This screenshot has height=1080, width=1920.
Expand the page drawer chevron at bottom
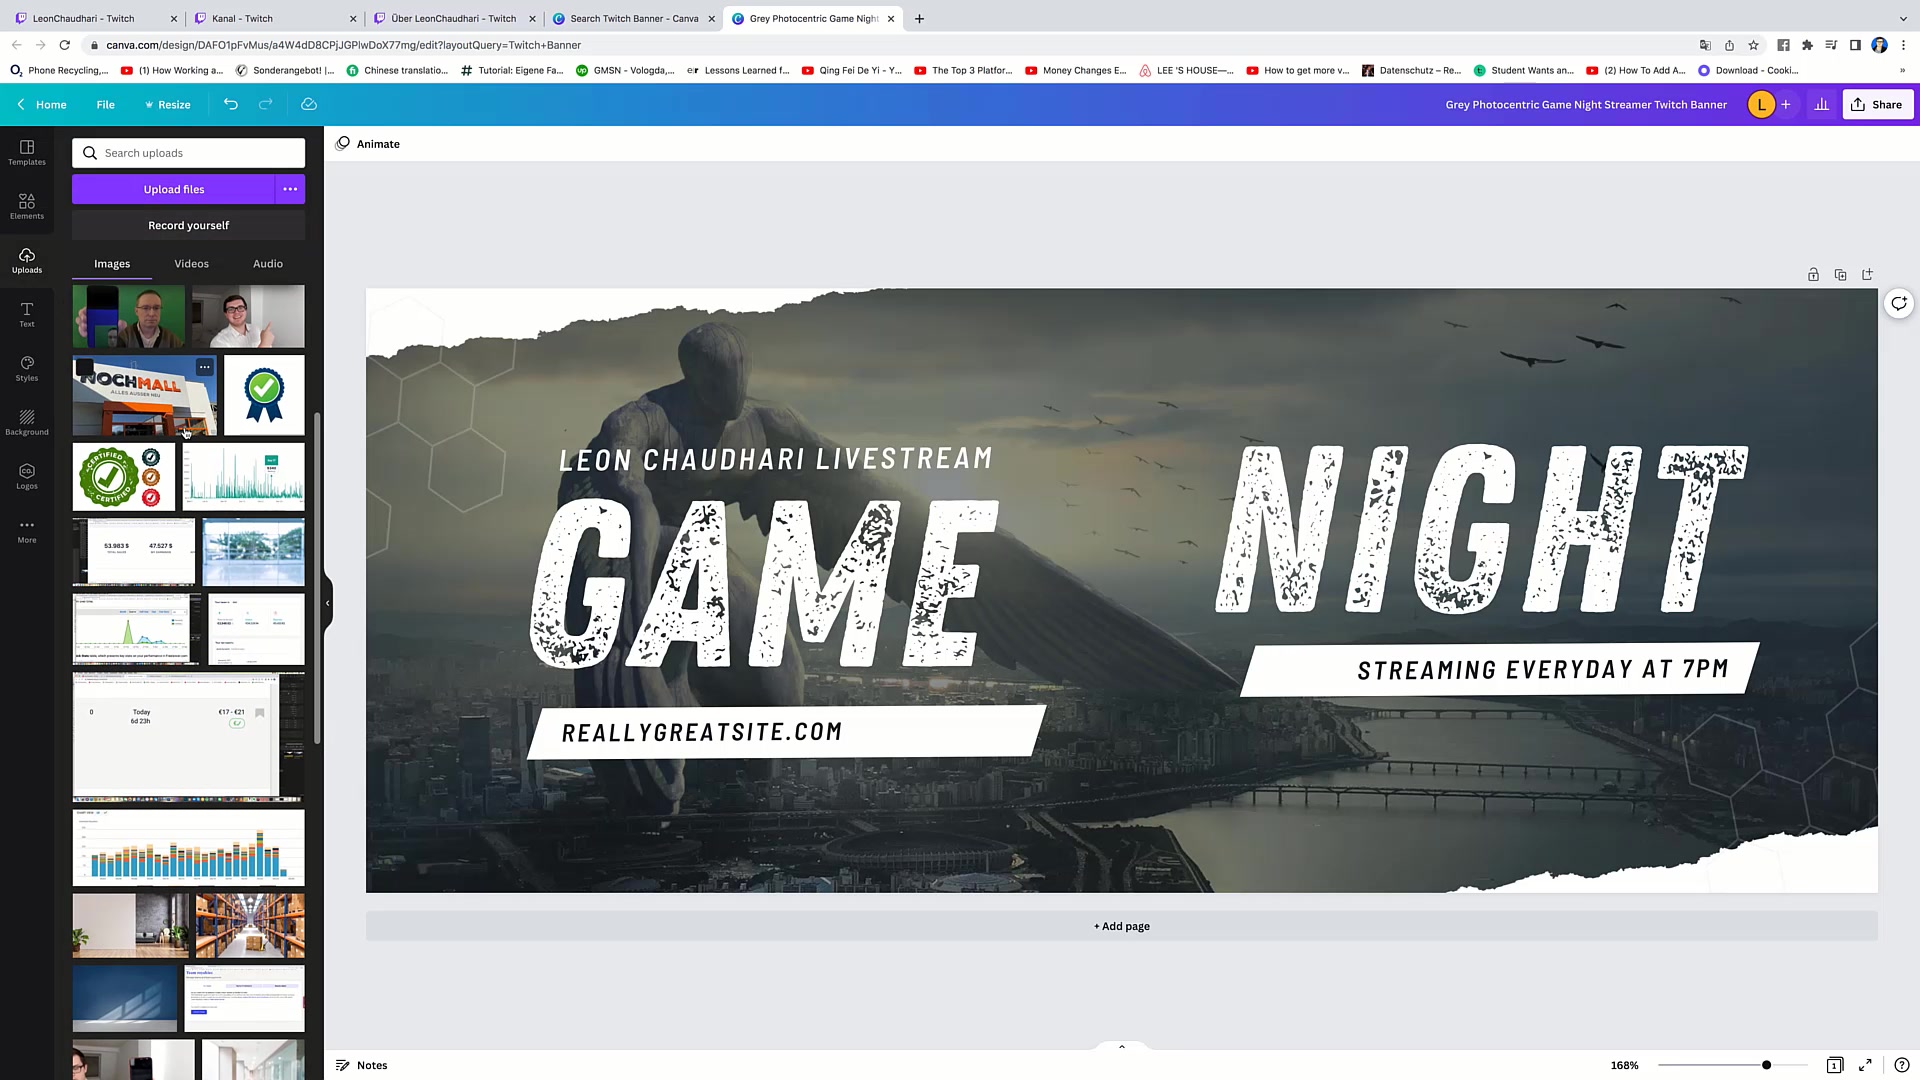tap(1121, 1047)
